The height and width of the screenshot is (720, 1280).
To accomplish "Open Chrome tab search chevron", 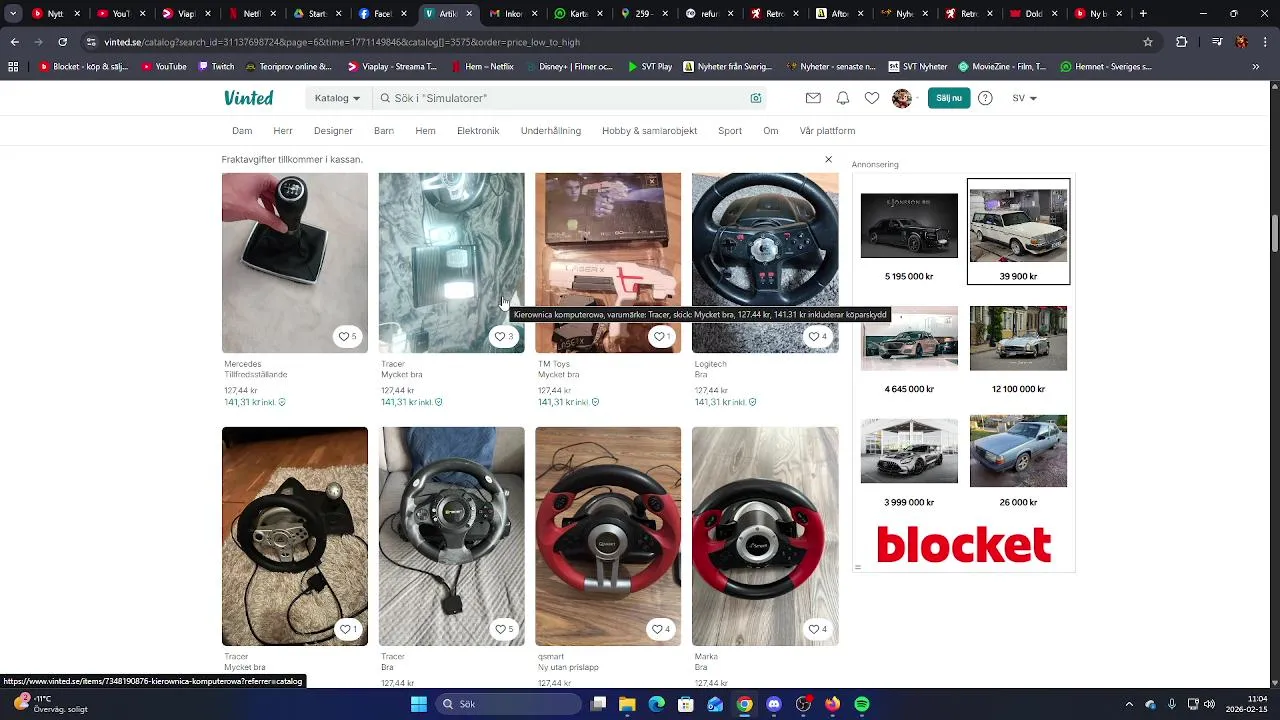I will (x=13, y=14).
